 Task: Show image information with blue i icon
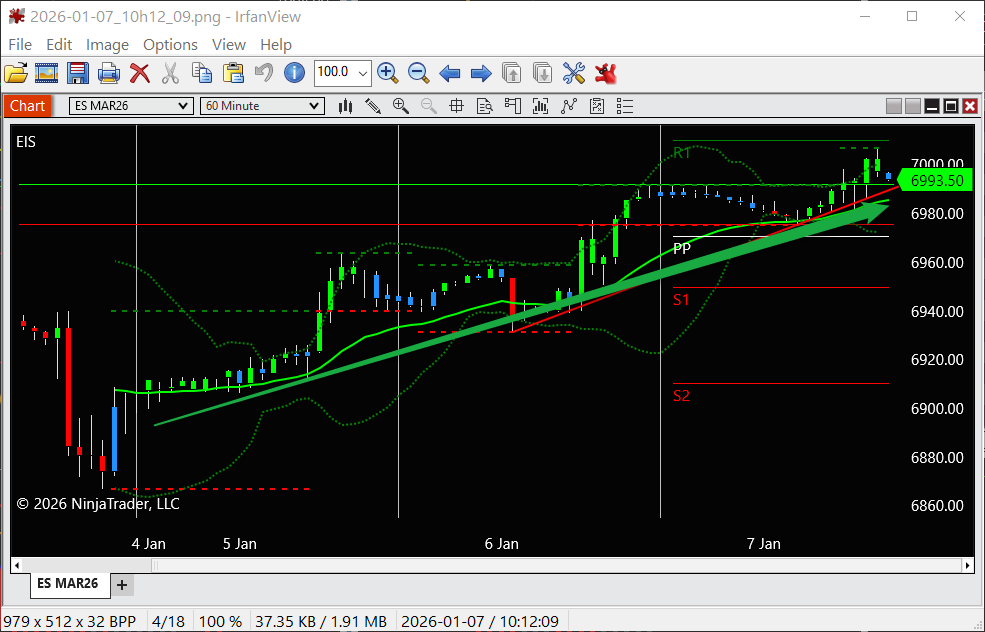click(x=294, y=74)
